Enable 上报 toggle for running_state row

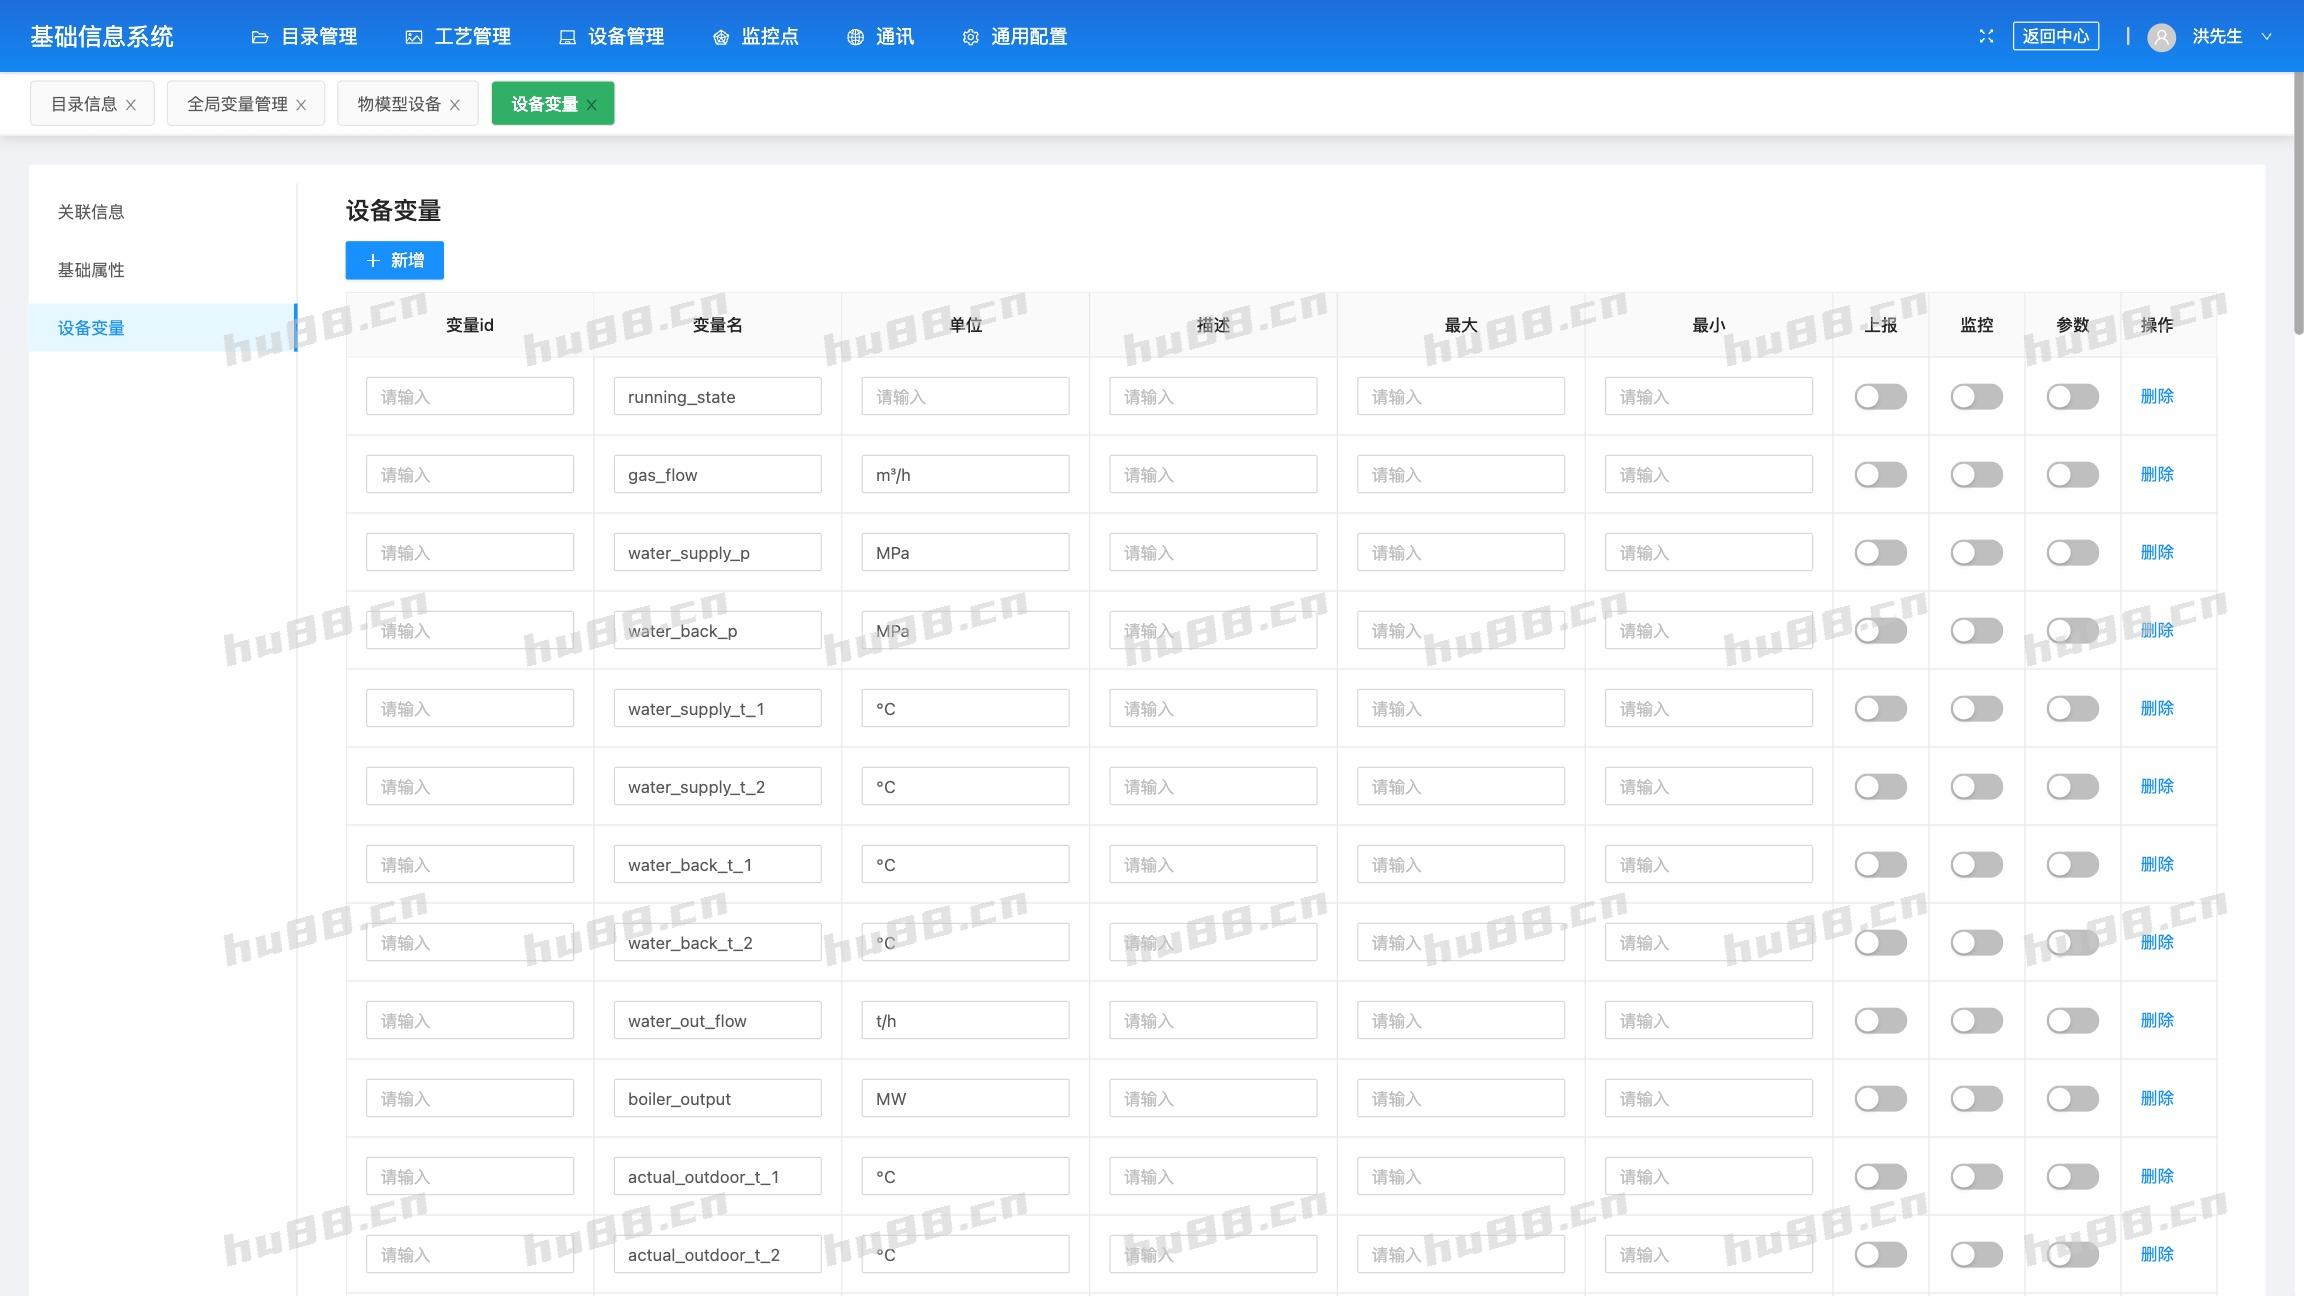click(x=1880, y=397)
